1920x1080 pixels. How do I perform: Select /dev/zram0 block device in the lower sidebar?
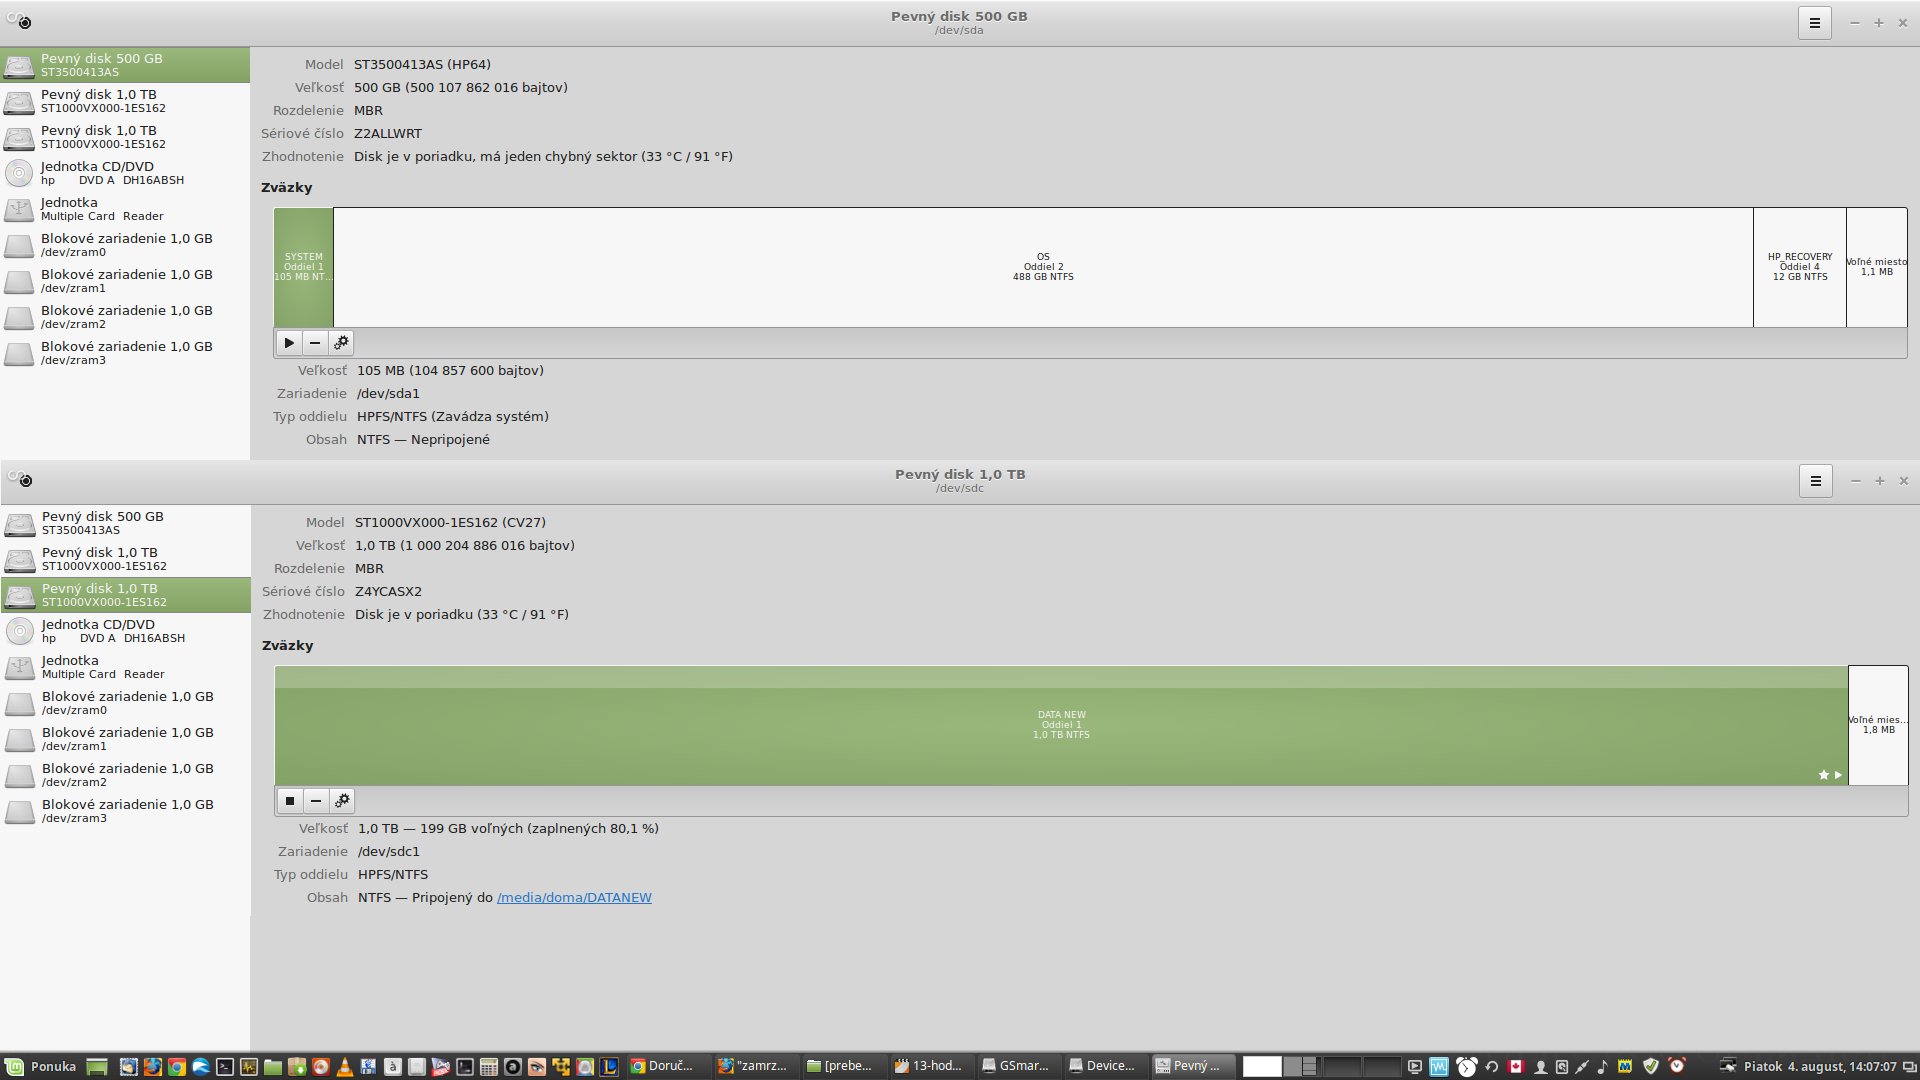pos(125,703)
